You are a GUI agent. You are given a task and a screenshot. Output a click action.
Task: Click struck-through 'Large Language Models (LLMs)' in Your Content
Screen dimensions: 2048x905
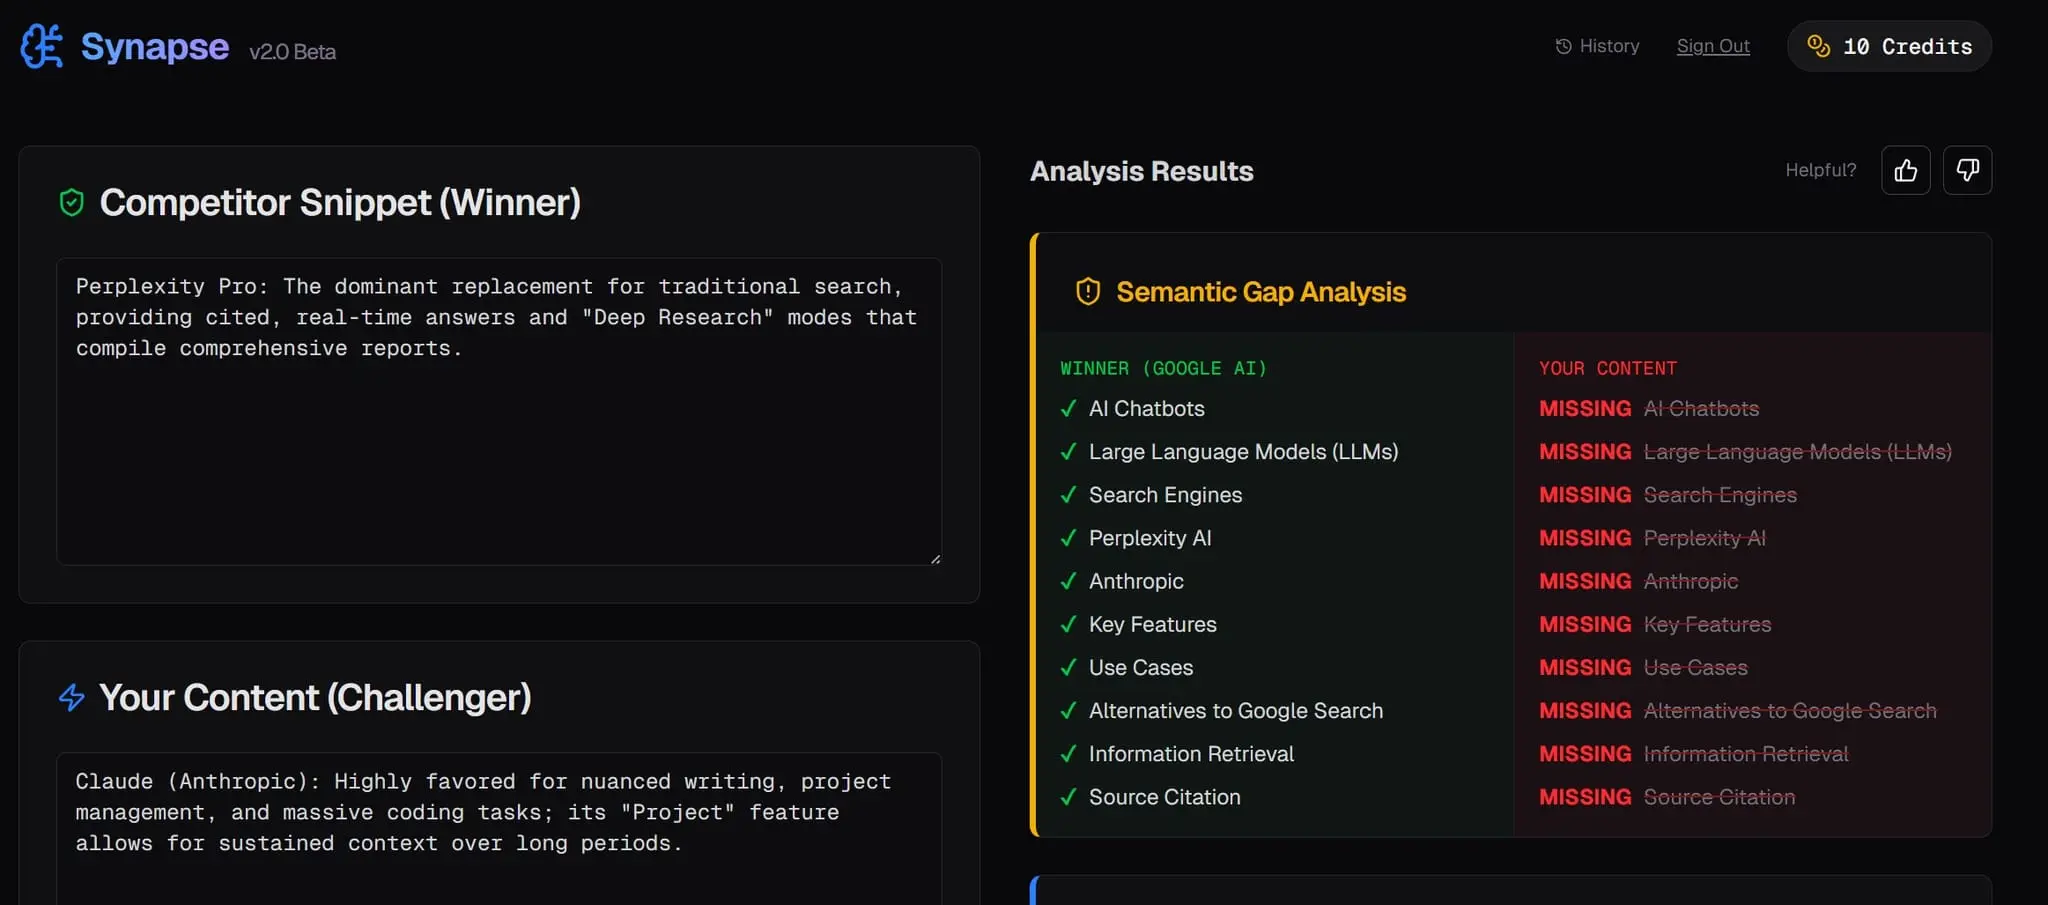pyautogui.click(x=1798, y=452)
